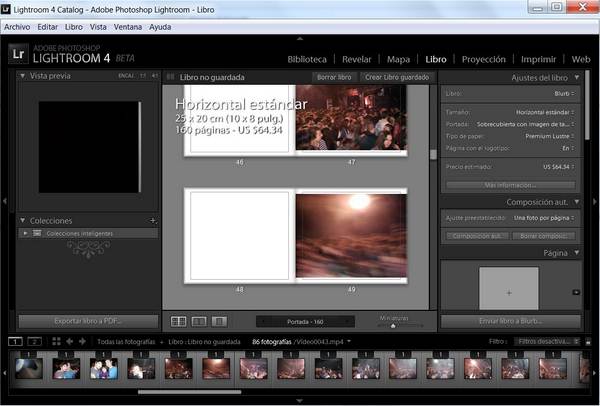Click Enviar libro a Blurb button

click(510, 321)
